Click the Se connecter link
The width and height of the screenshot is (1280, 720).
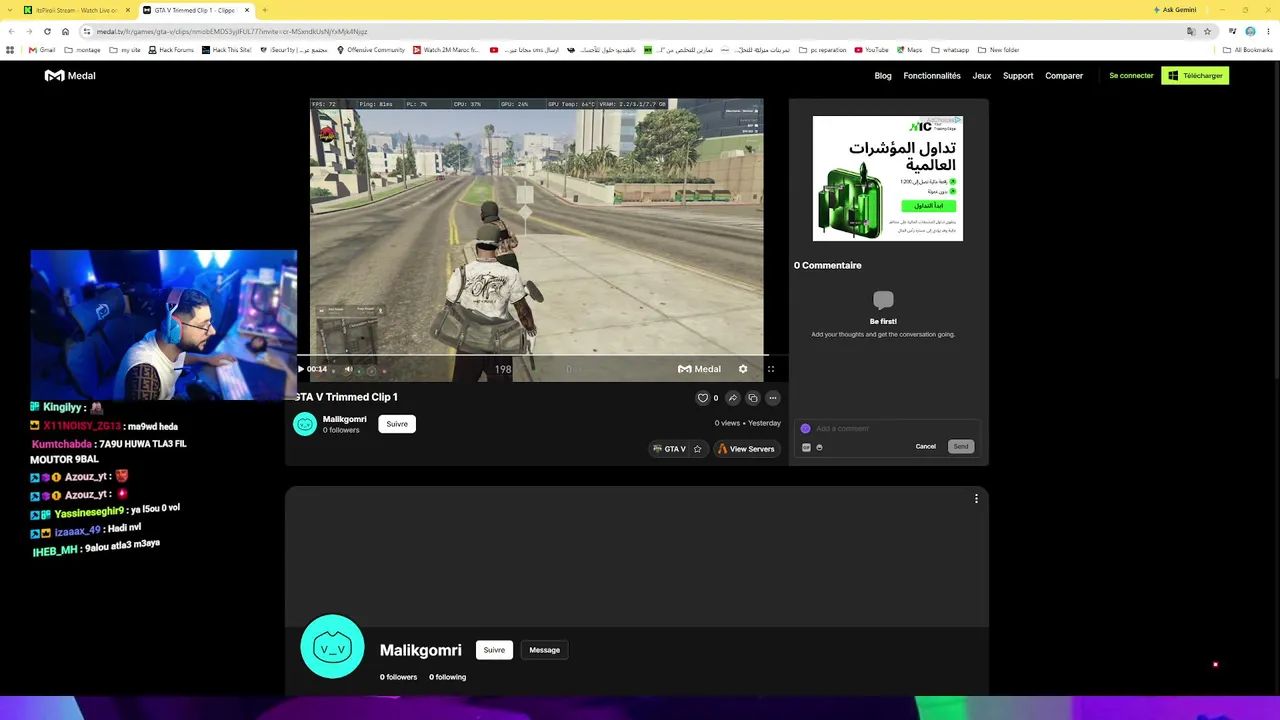pos(1131,76)
